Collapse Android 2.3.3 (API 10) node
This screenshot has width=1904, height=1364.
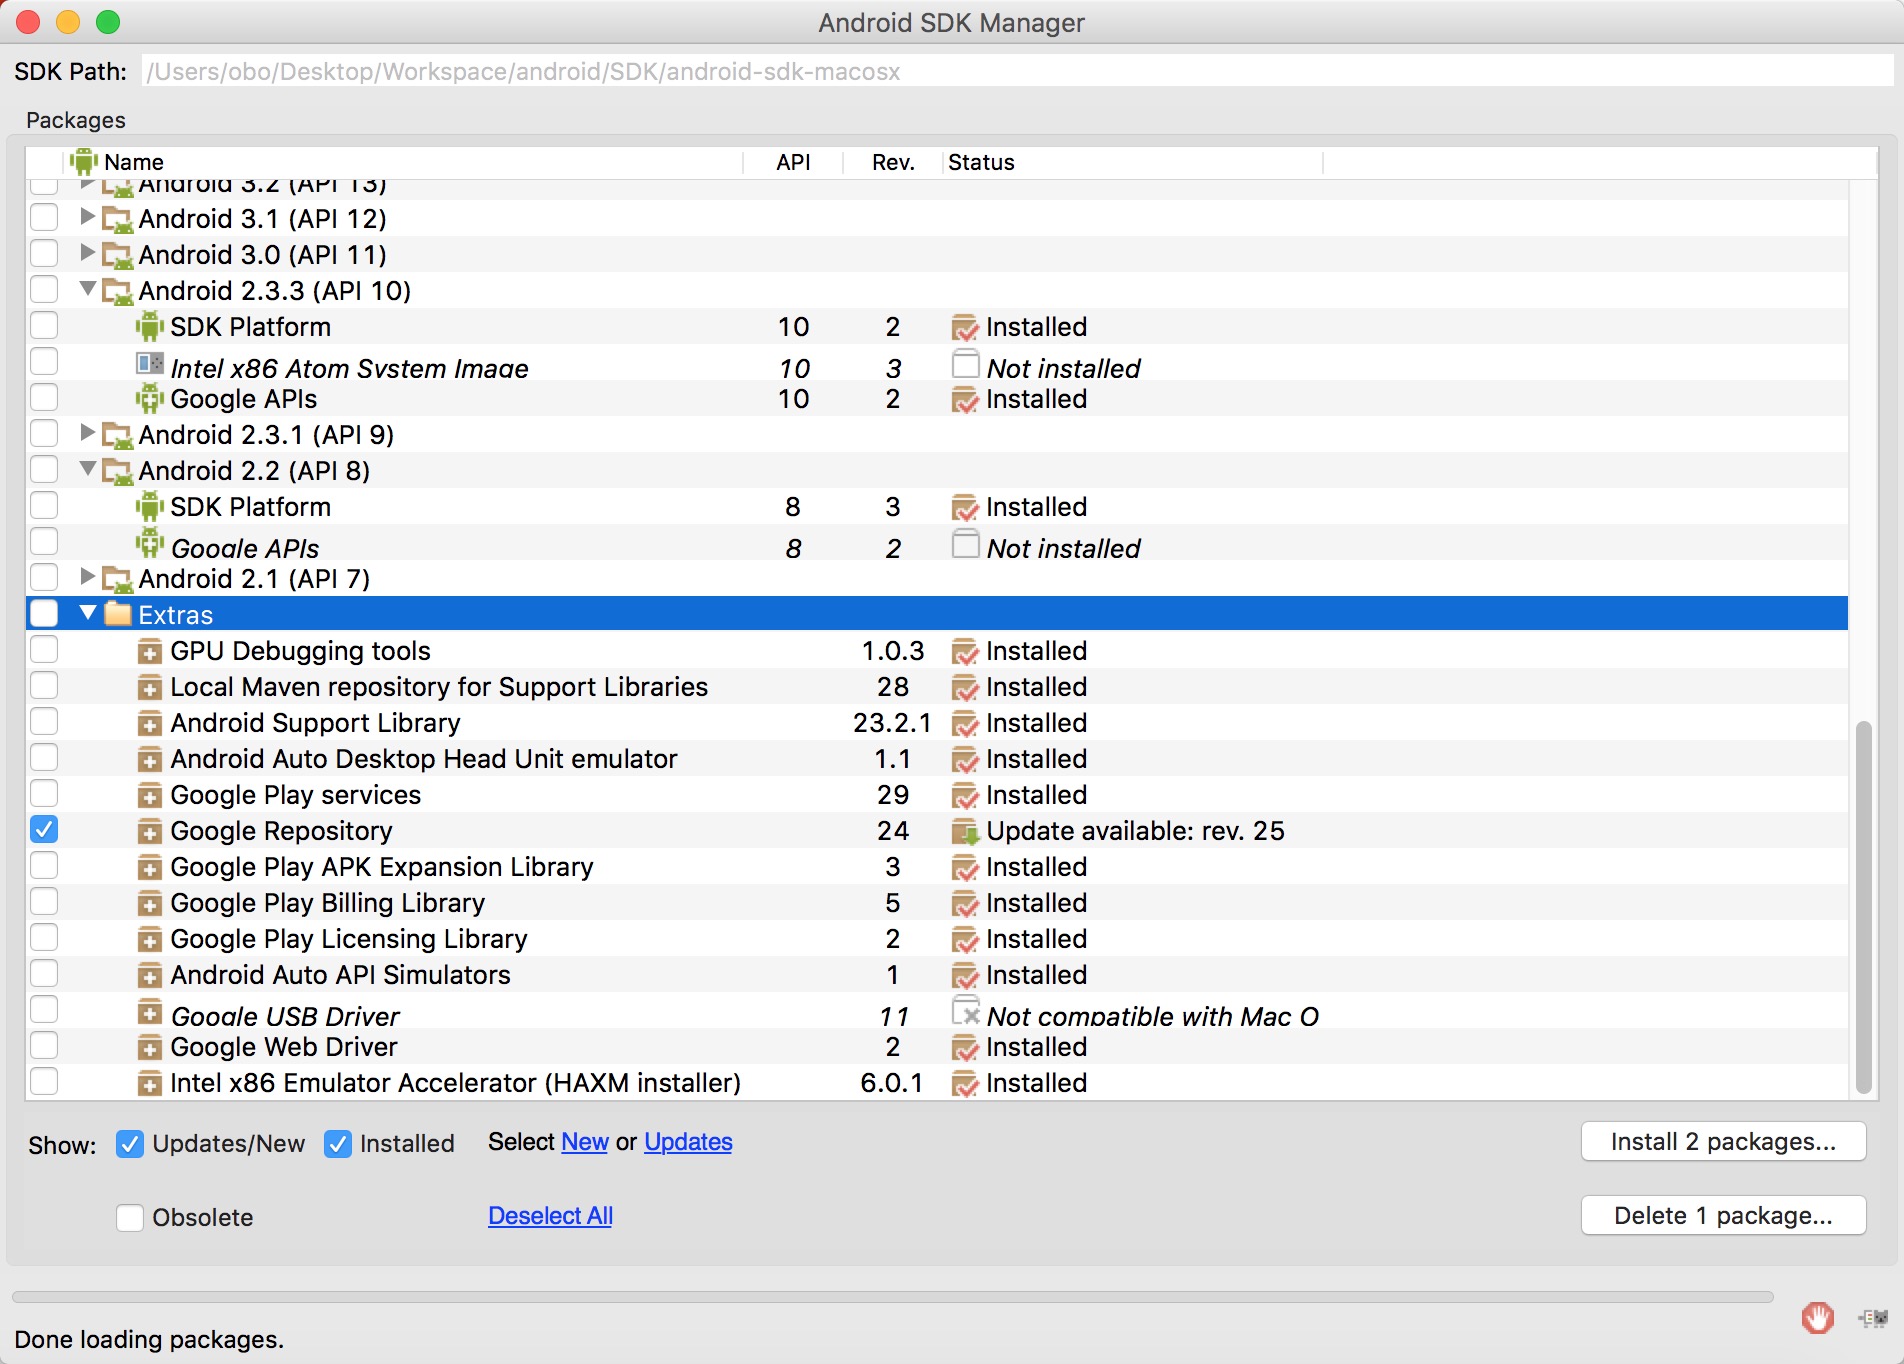(88, 288)
